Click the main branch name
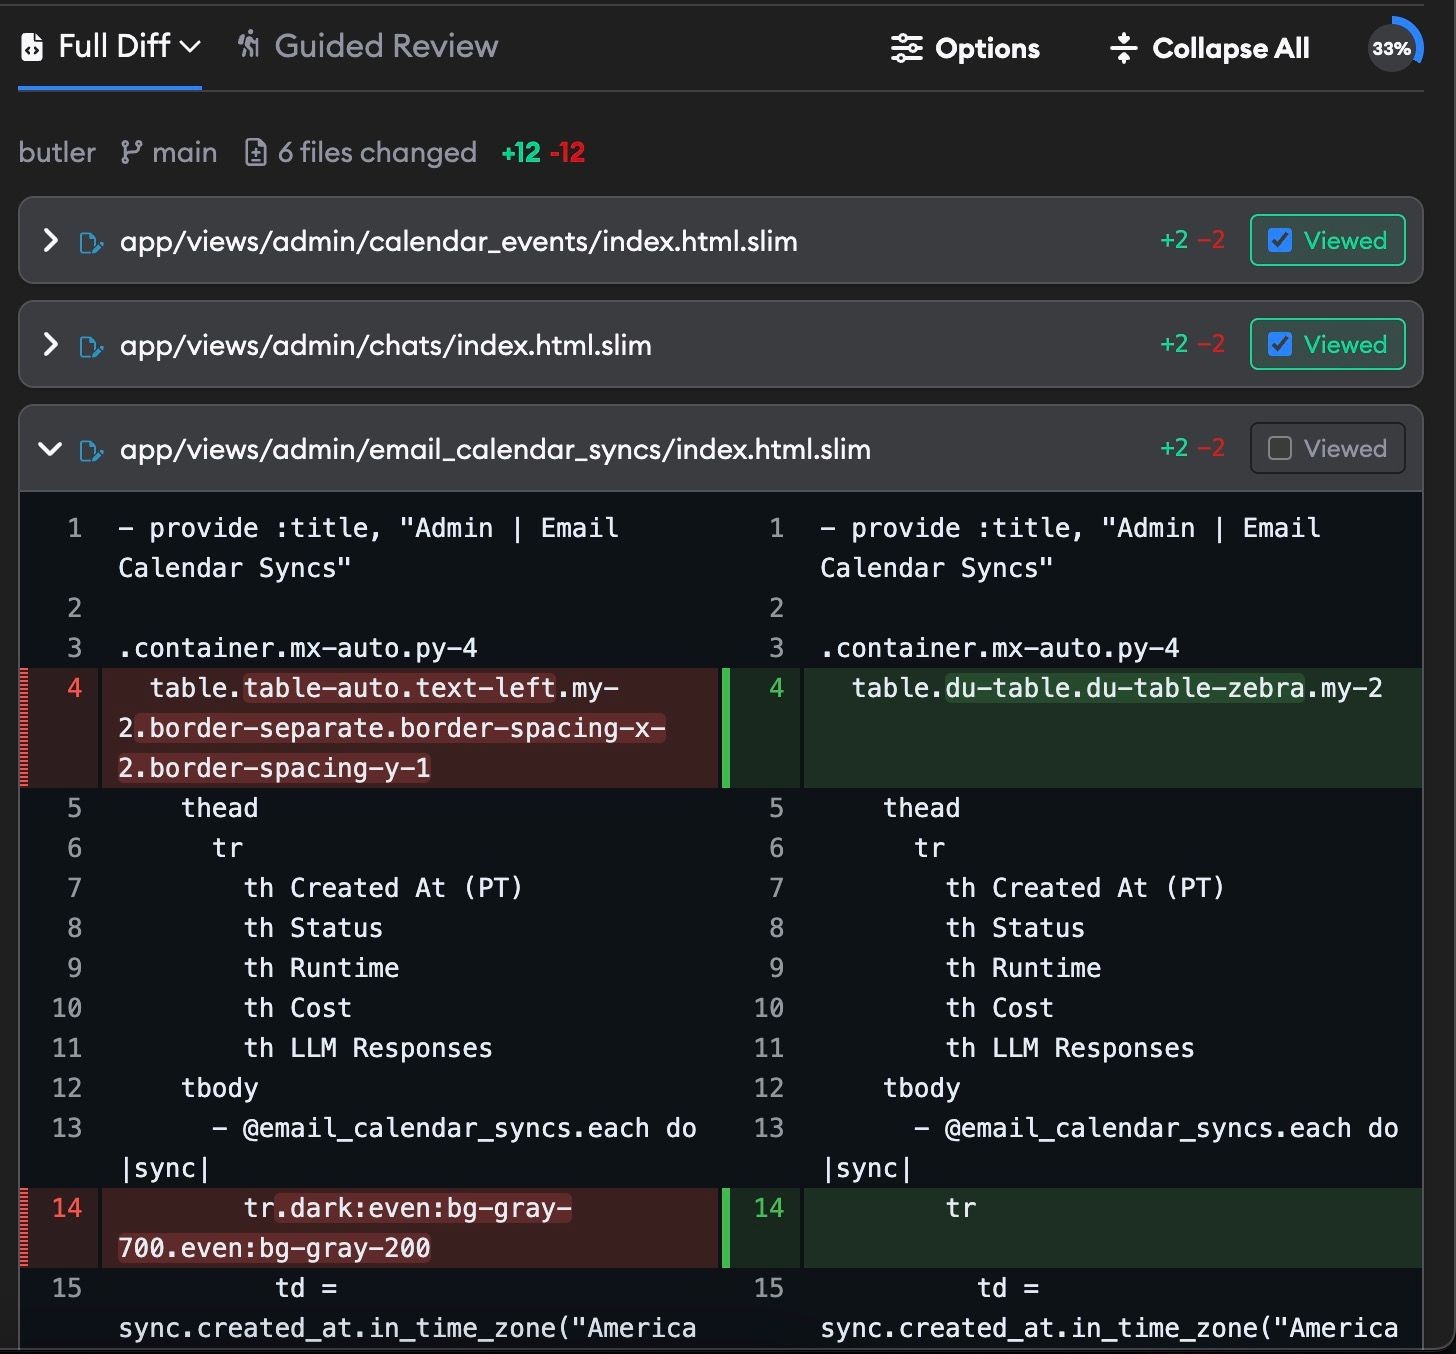This screenshot has height=1354, width=1456. [184, 152]
